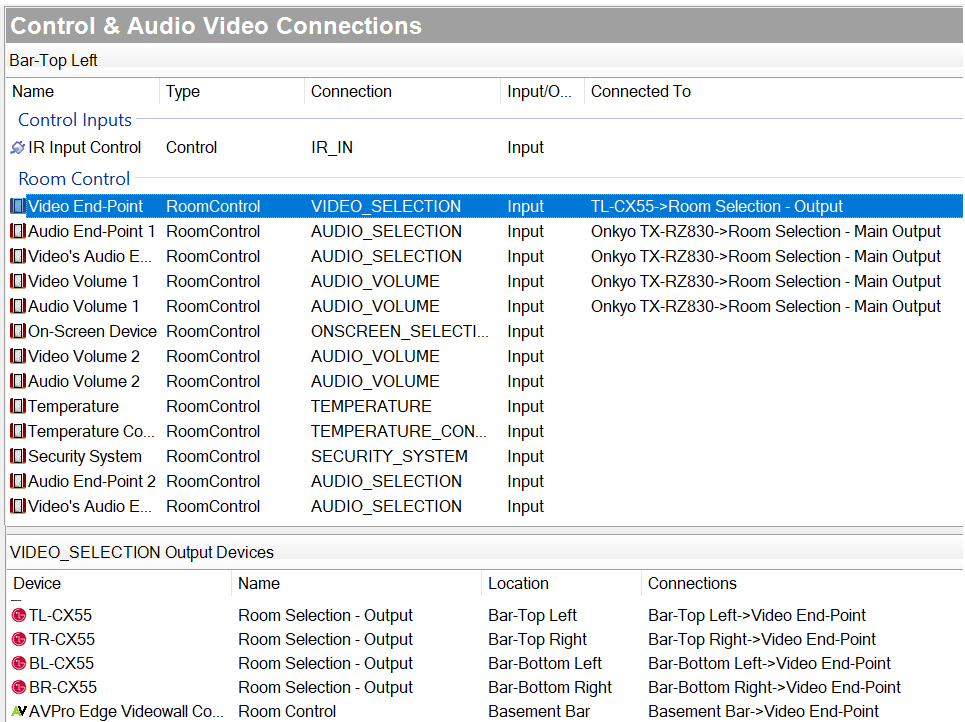
Task: Click the Connections column header in lower panel
Action: pyautogui.click(x=692, y=584)
